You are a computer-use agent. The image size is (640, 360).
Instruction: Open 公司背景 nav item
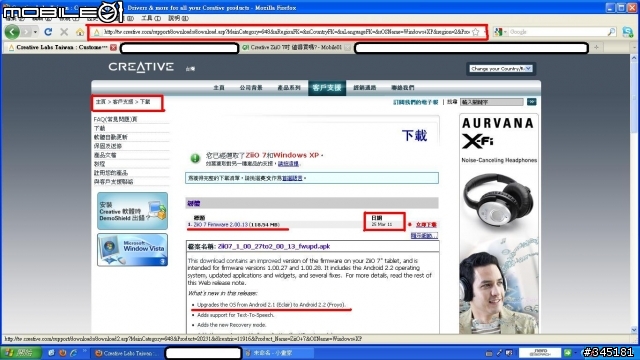pos(251,88)
